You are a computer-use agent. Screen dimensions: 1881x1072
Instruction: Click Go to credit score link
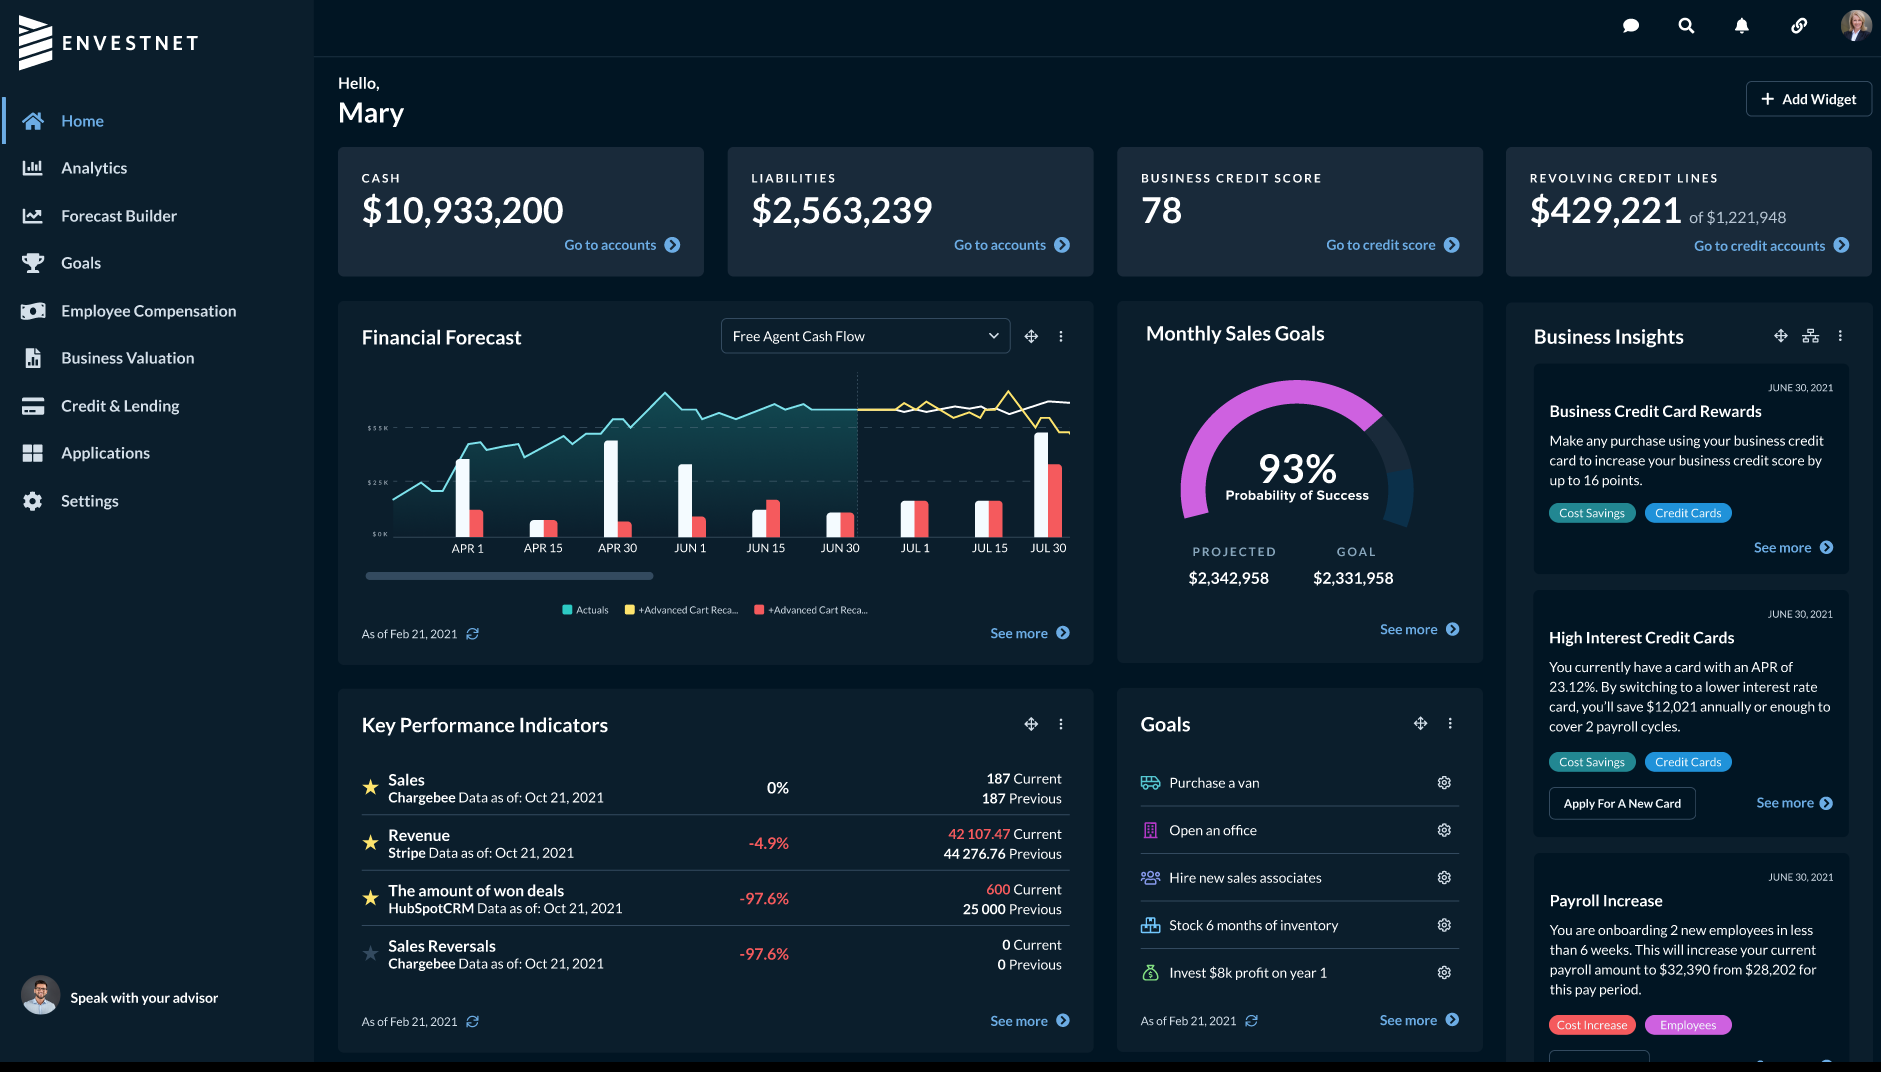(1393, 245)
